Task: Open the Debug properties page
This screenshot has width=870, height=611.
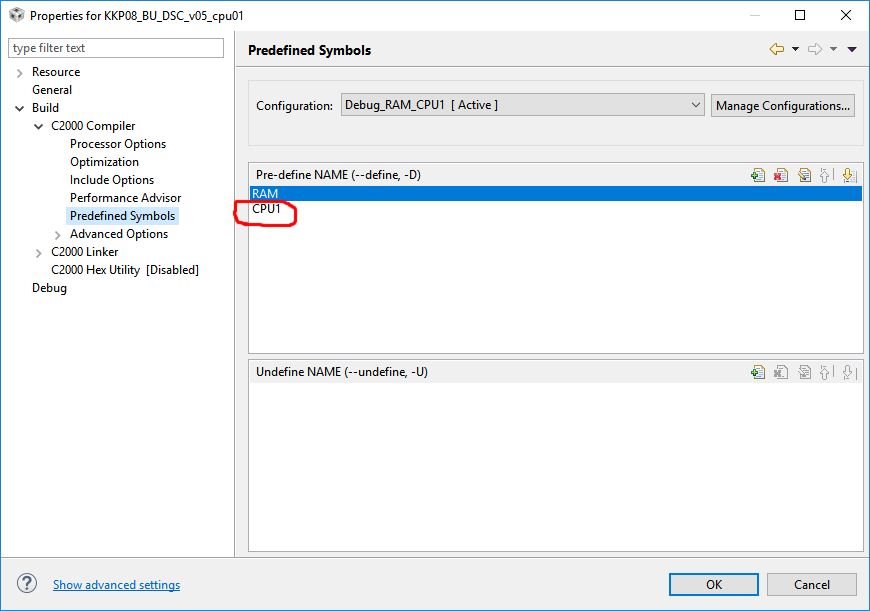Action: click(49, 288)
